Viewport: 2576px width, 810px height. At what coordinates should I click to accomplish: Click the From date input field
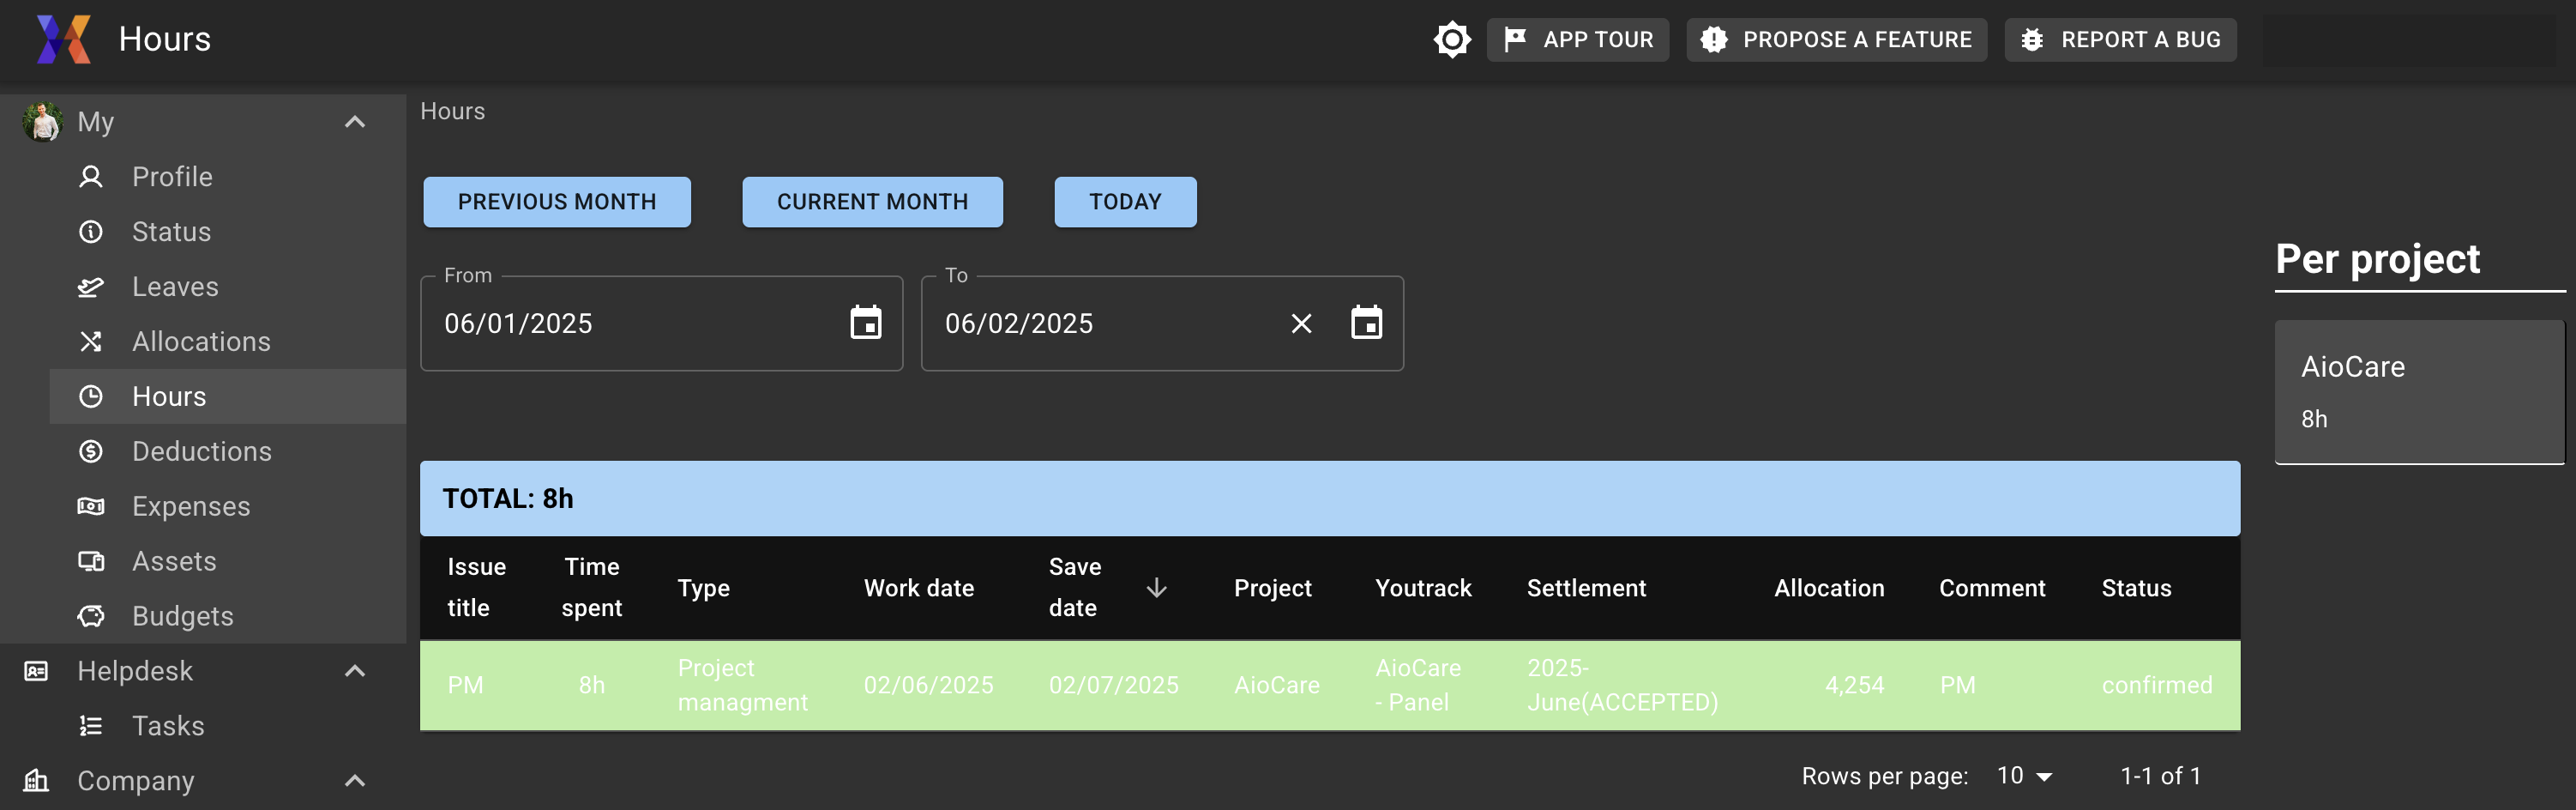tap(630, 324)
